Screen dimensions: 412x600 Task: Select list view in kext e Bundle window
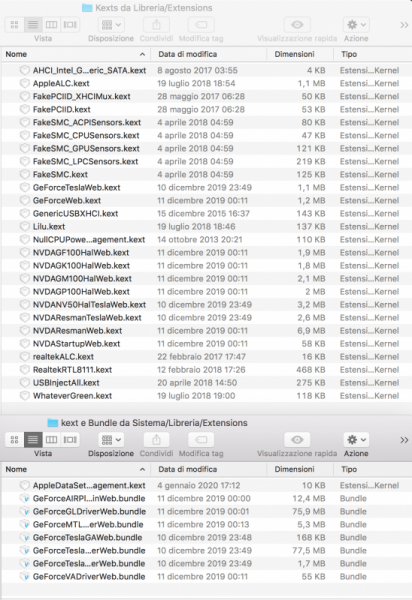(33, 440)
